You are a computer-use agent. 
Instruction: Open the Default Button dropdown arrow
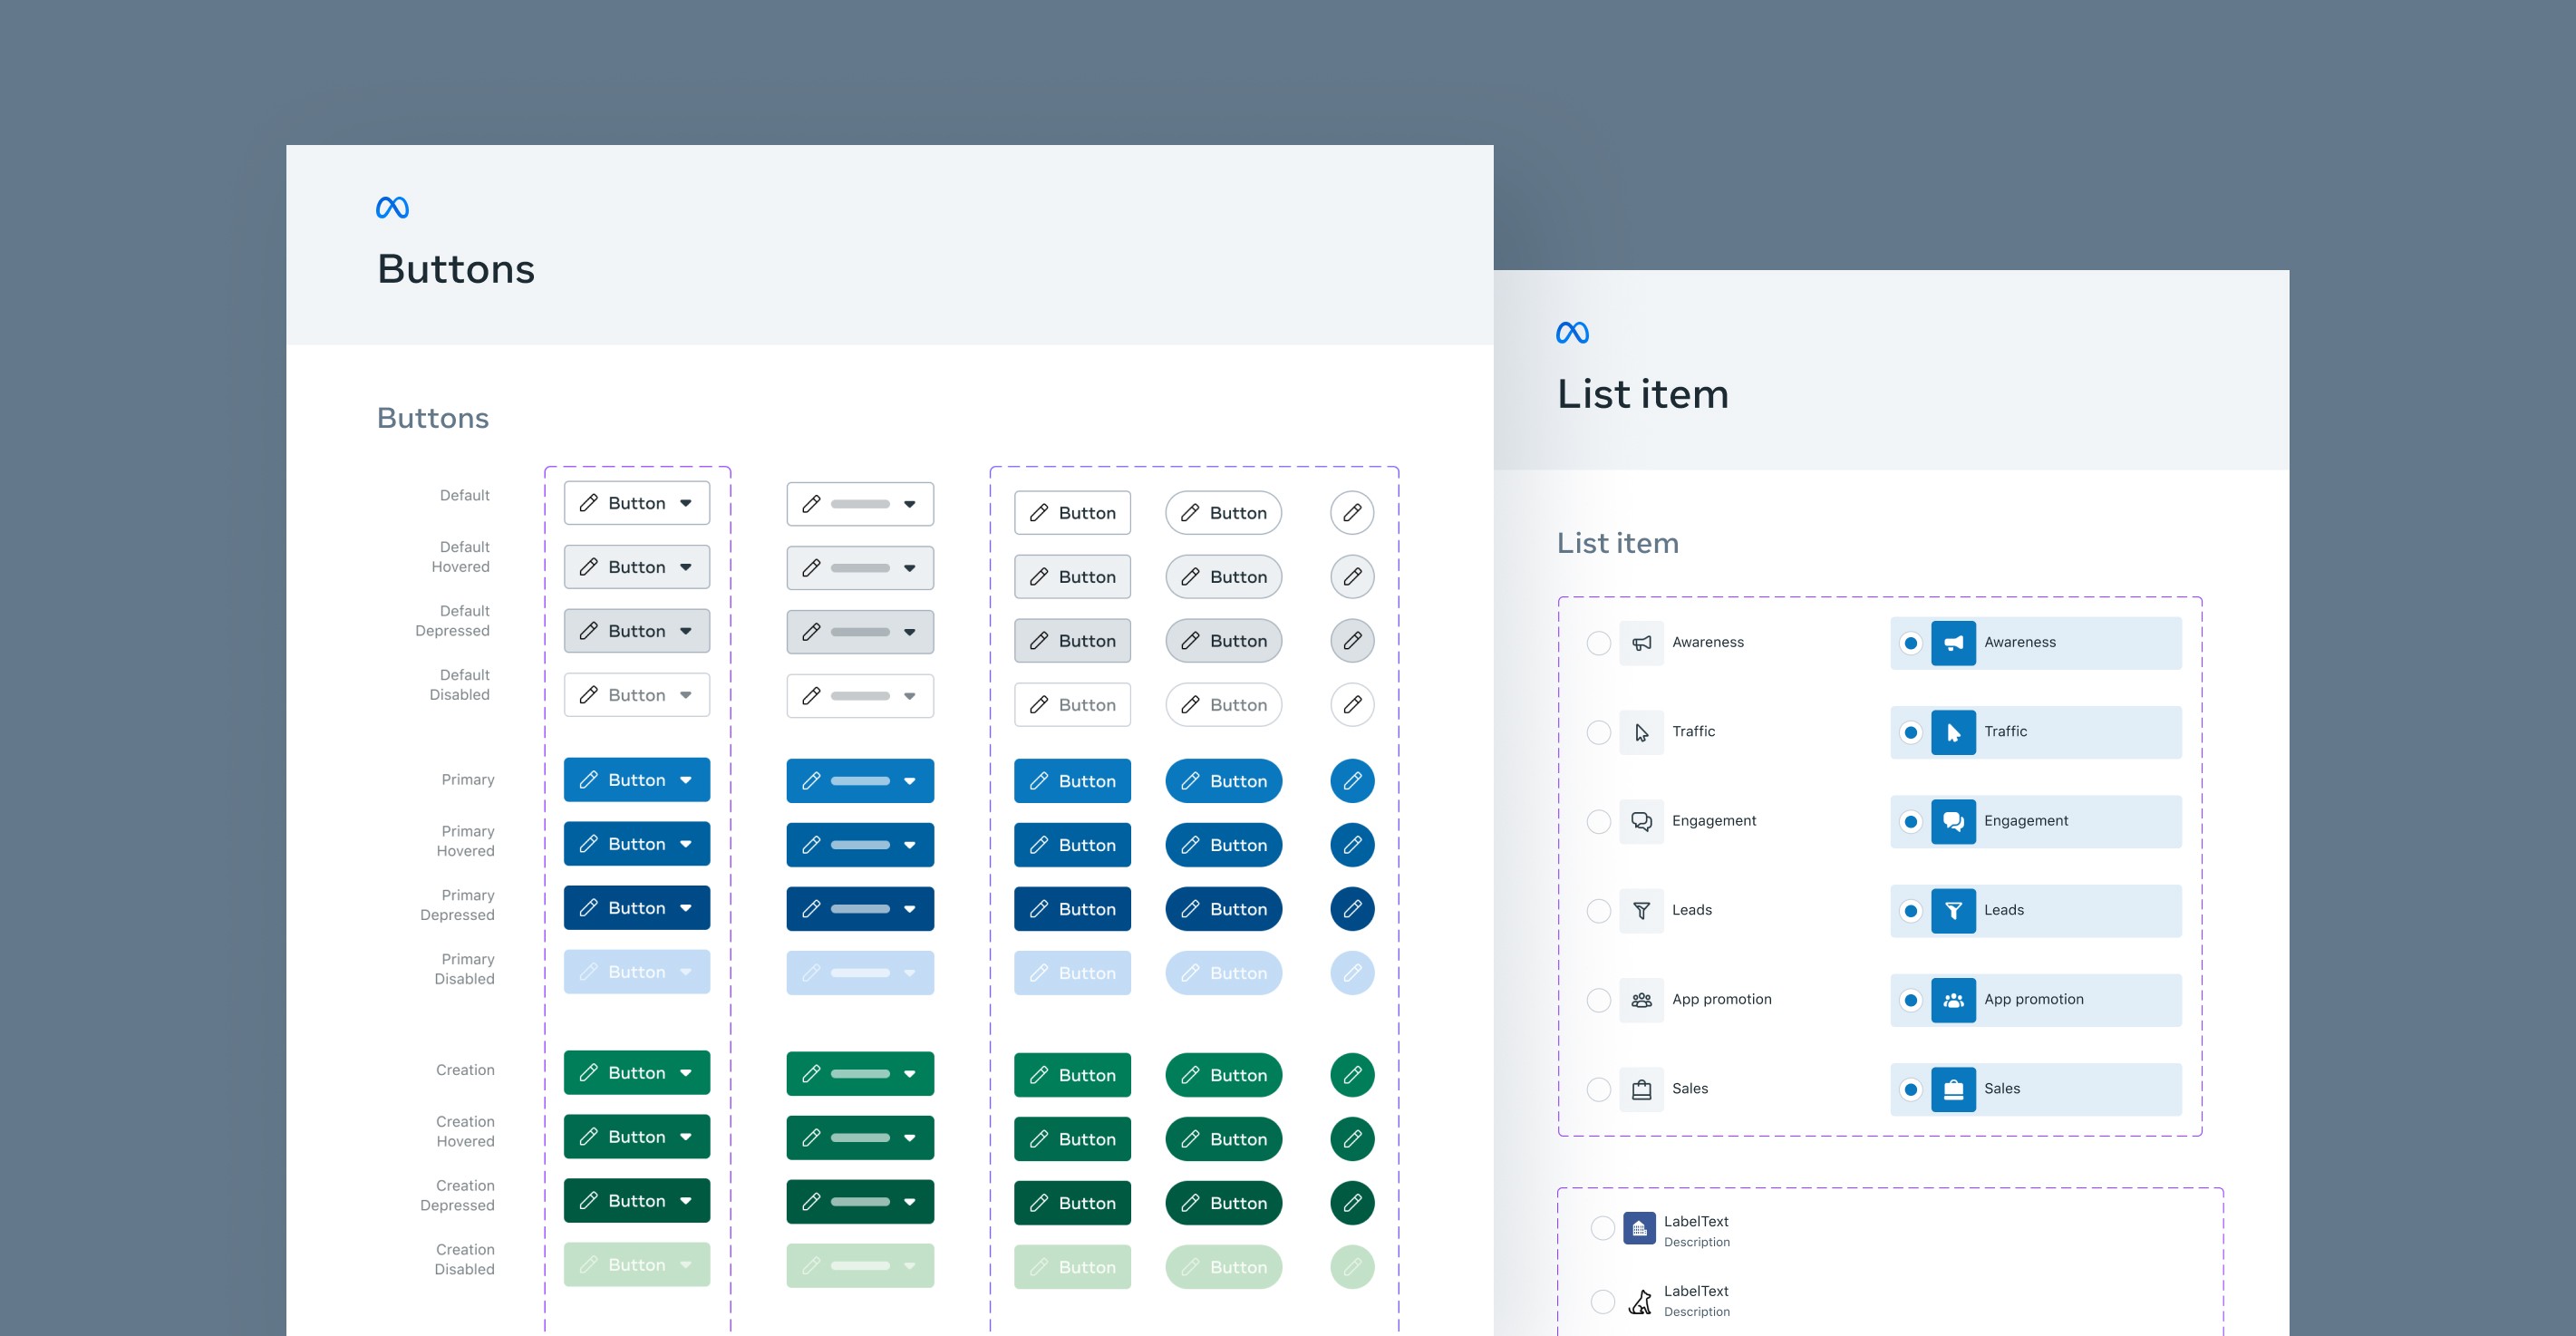click(686, 503)
